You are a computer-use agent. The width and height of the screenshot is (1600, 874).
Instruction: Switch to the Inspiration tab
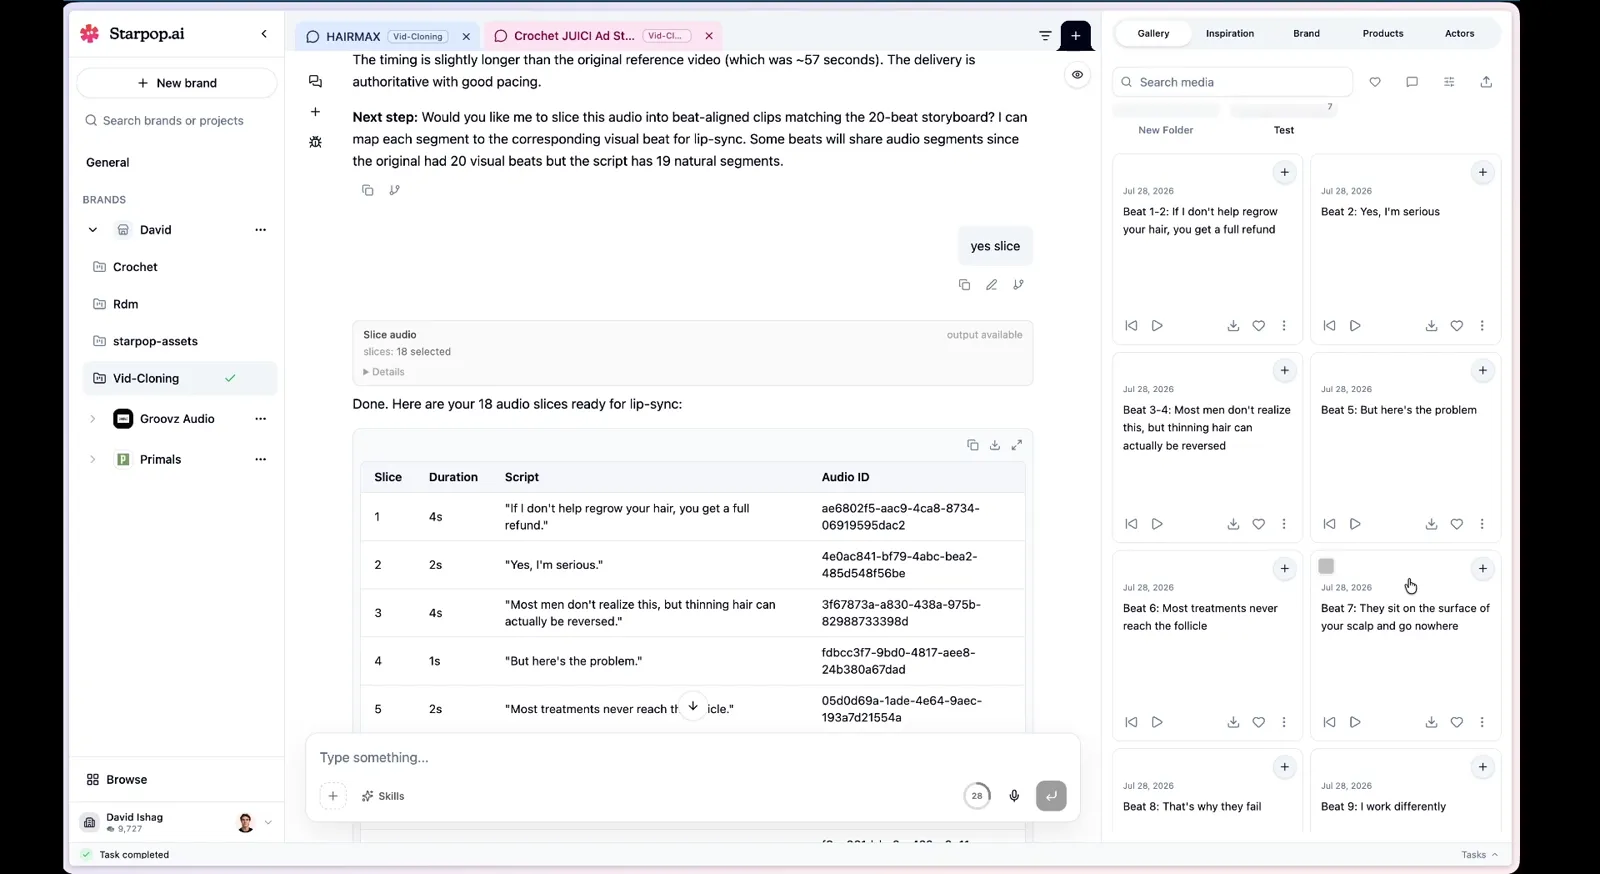(x=1229, y=33)
